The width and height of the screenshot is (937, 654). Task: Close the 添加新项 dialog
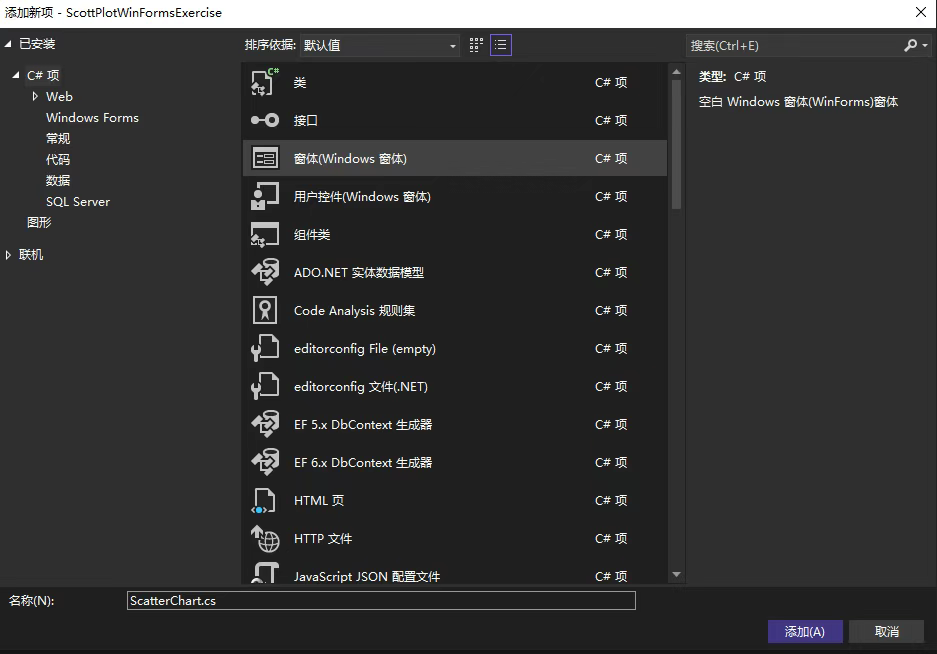tap(921, 12)
